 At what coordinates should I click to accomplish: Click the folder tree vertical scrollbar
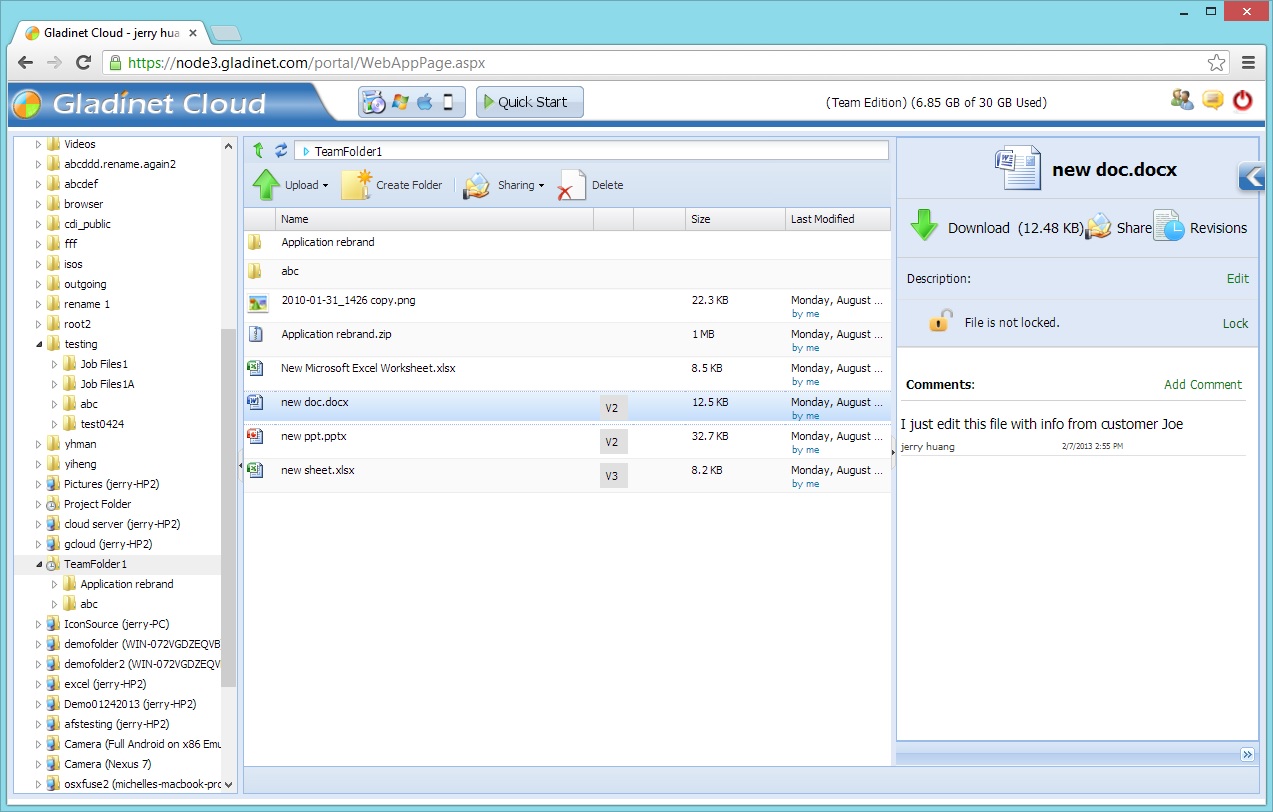pyautogui.click(x=229, y=500)
